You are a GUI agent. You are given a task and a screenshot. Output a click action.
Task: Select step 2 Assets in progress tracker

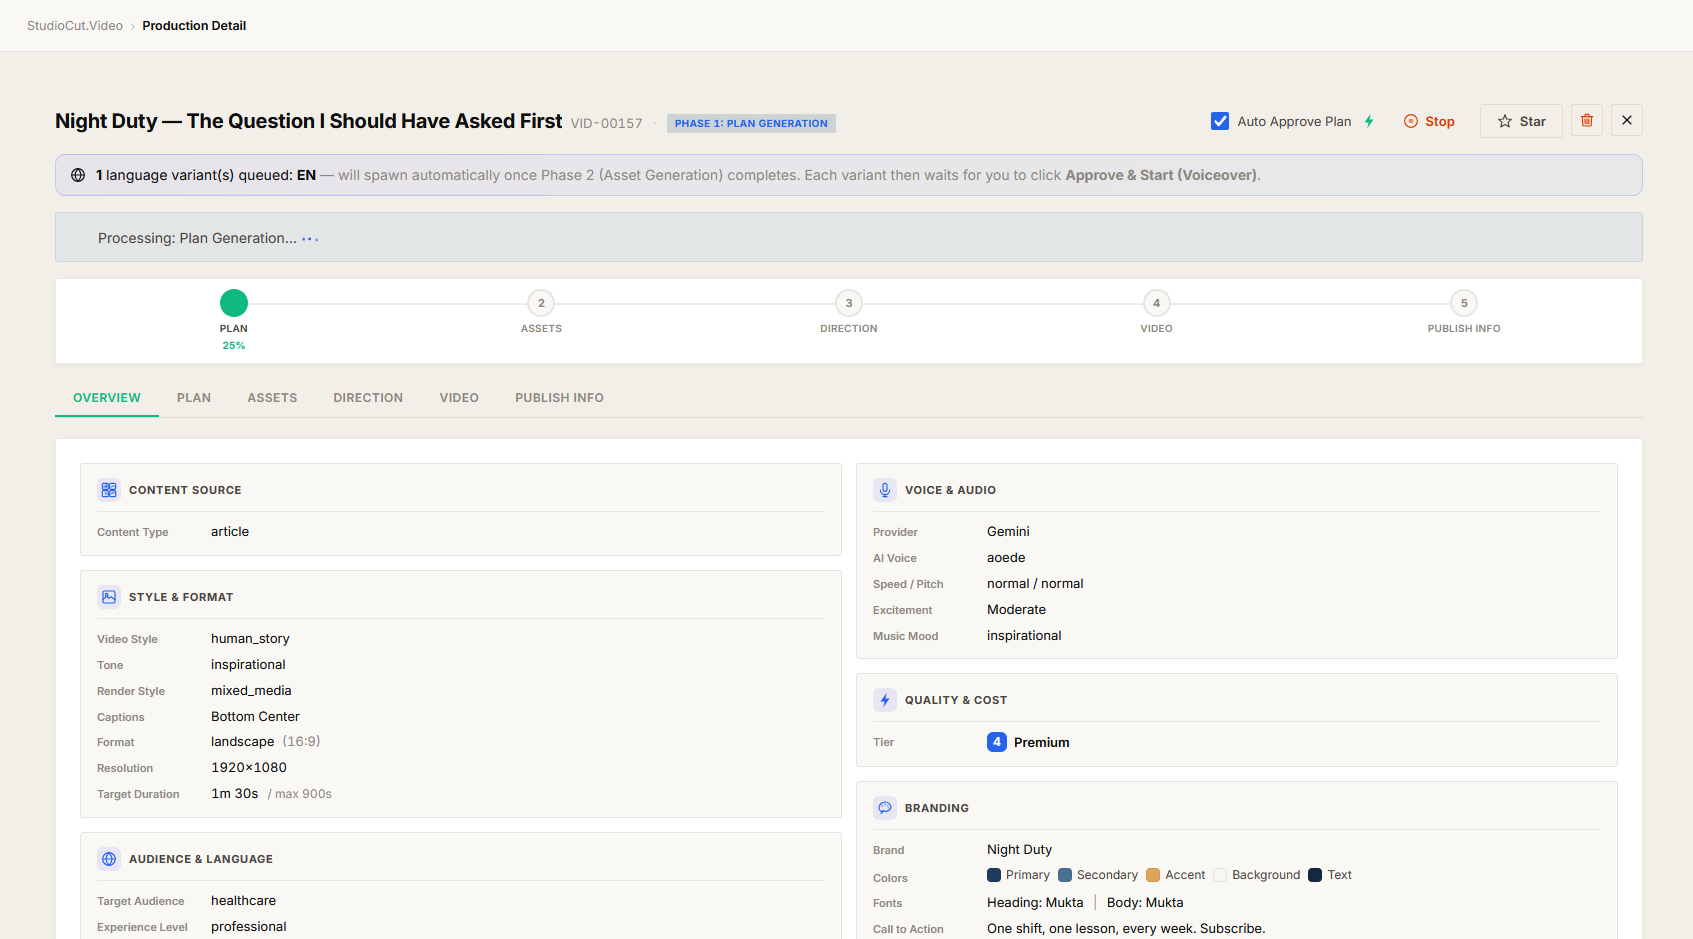point(541,303)
